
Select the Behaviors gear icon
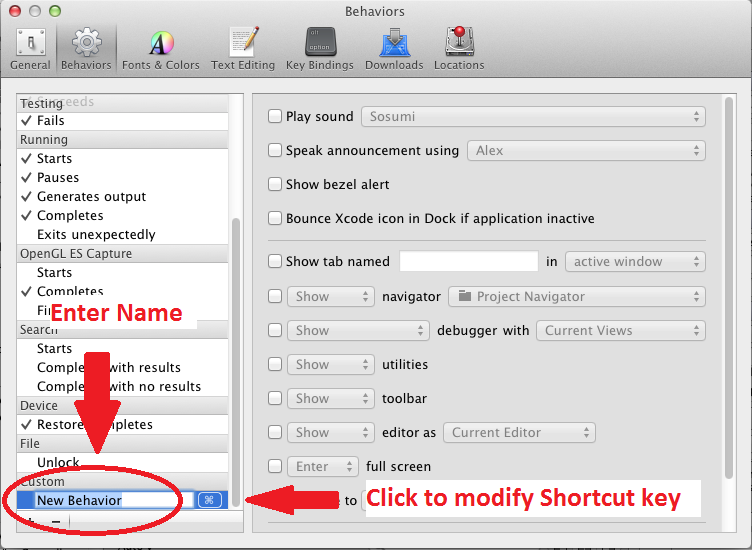tap(86, 42)
